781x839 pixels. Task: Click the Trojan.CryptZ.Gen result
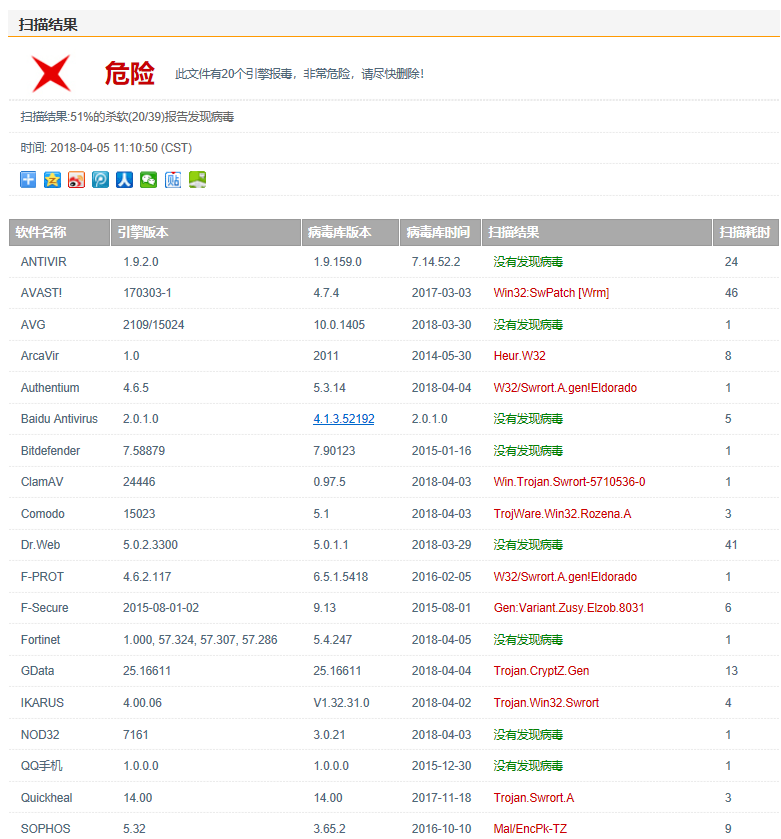coord(541,671)
